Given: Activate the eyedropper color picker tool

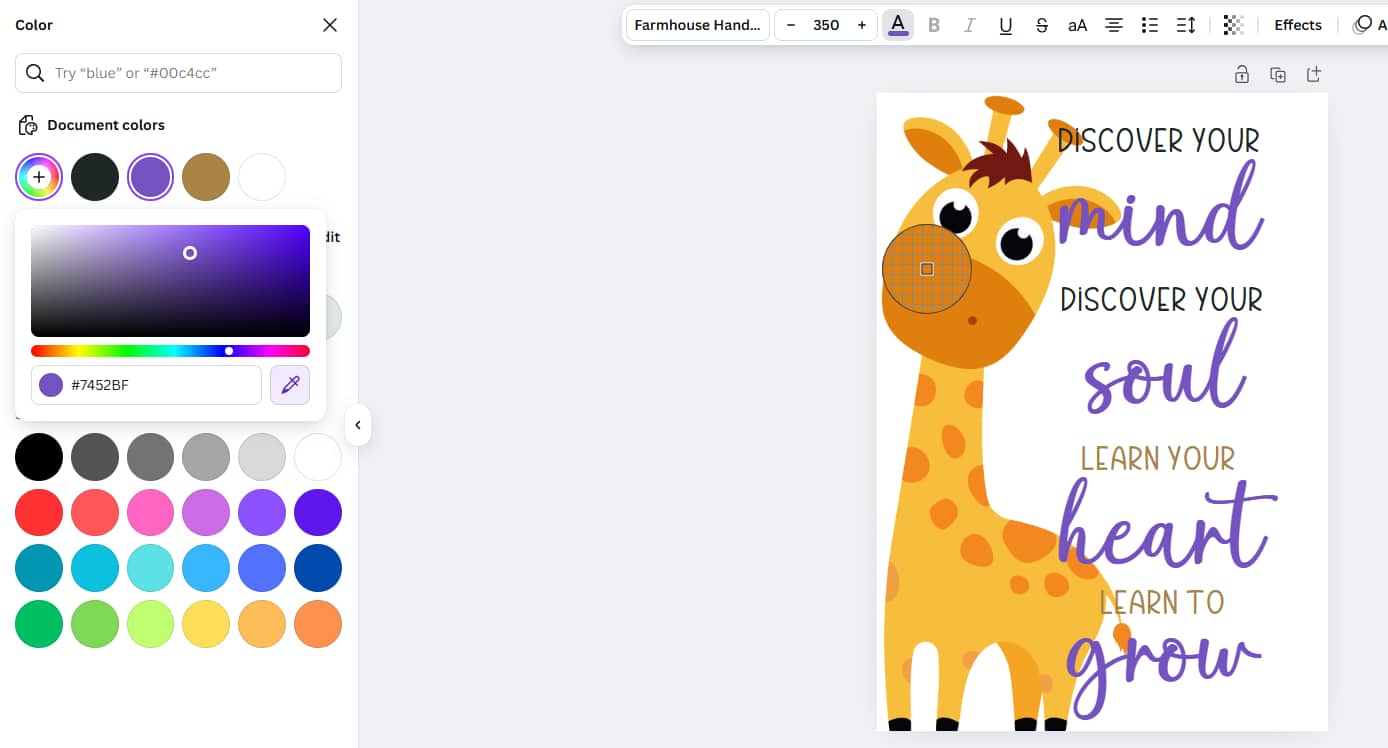Looking at the screenshot, I should (x=290, y=385).
